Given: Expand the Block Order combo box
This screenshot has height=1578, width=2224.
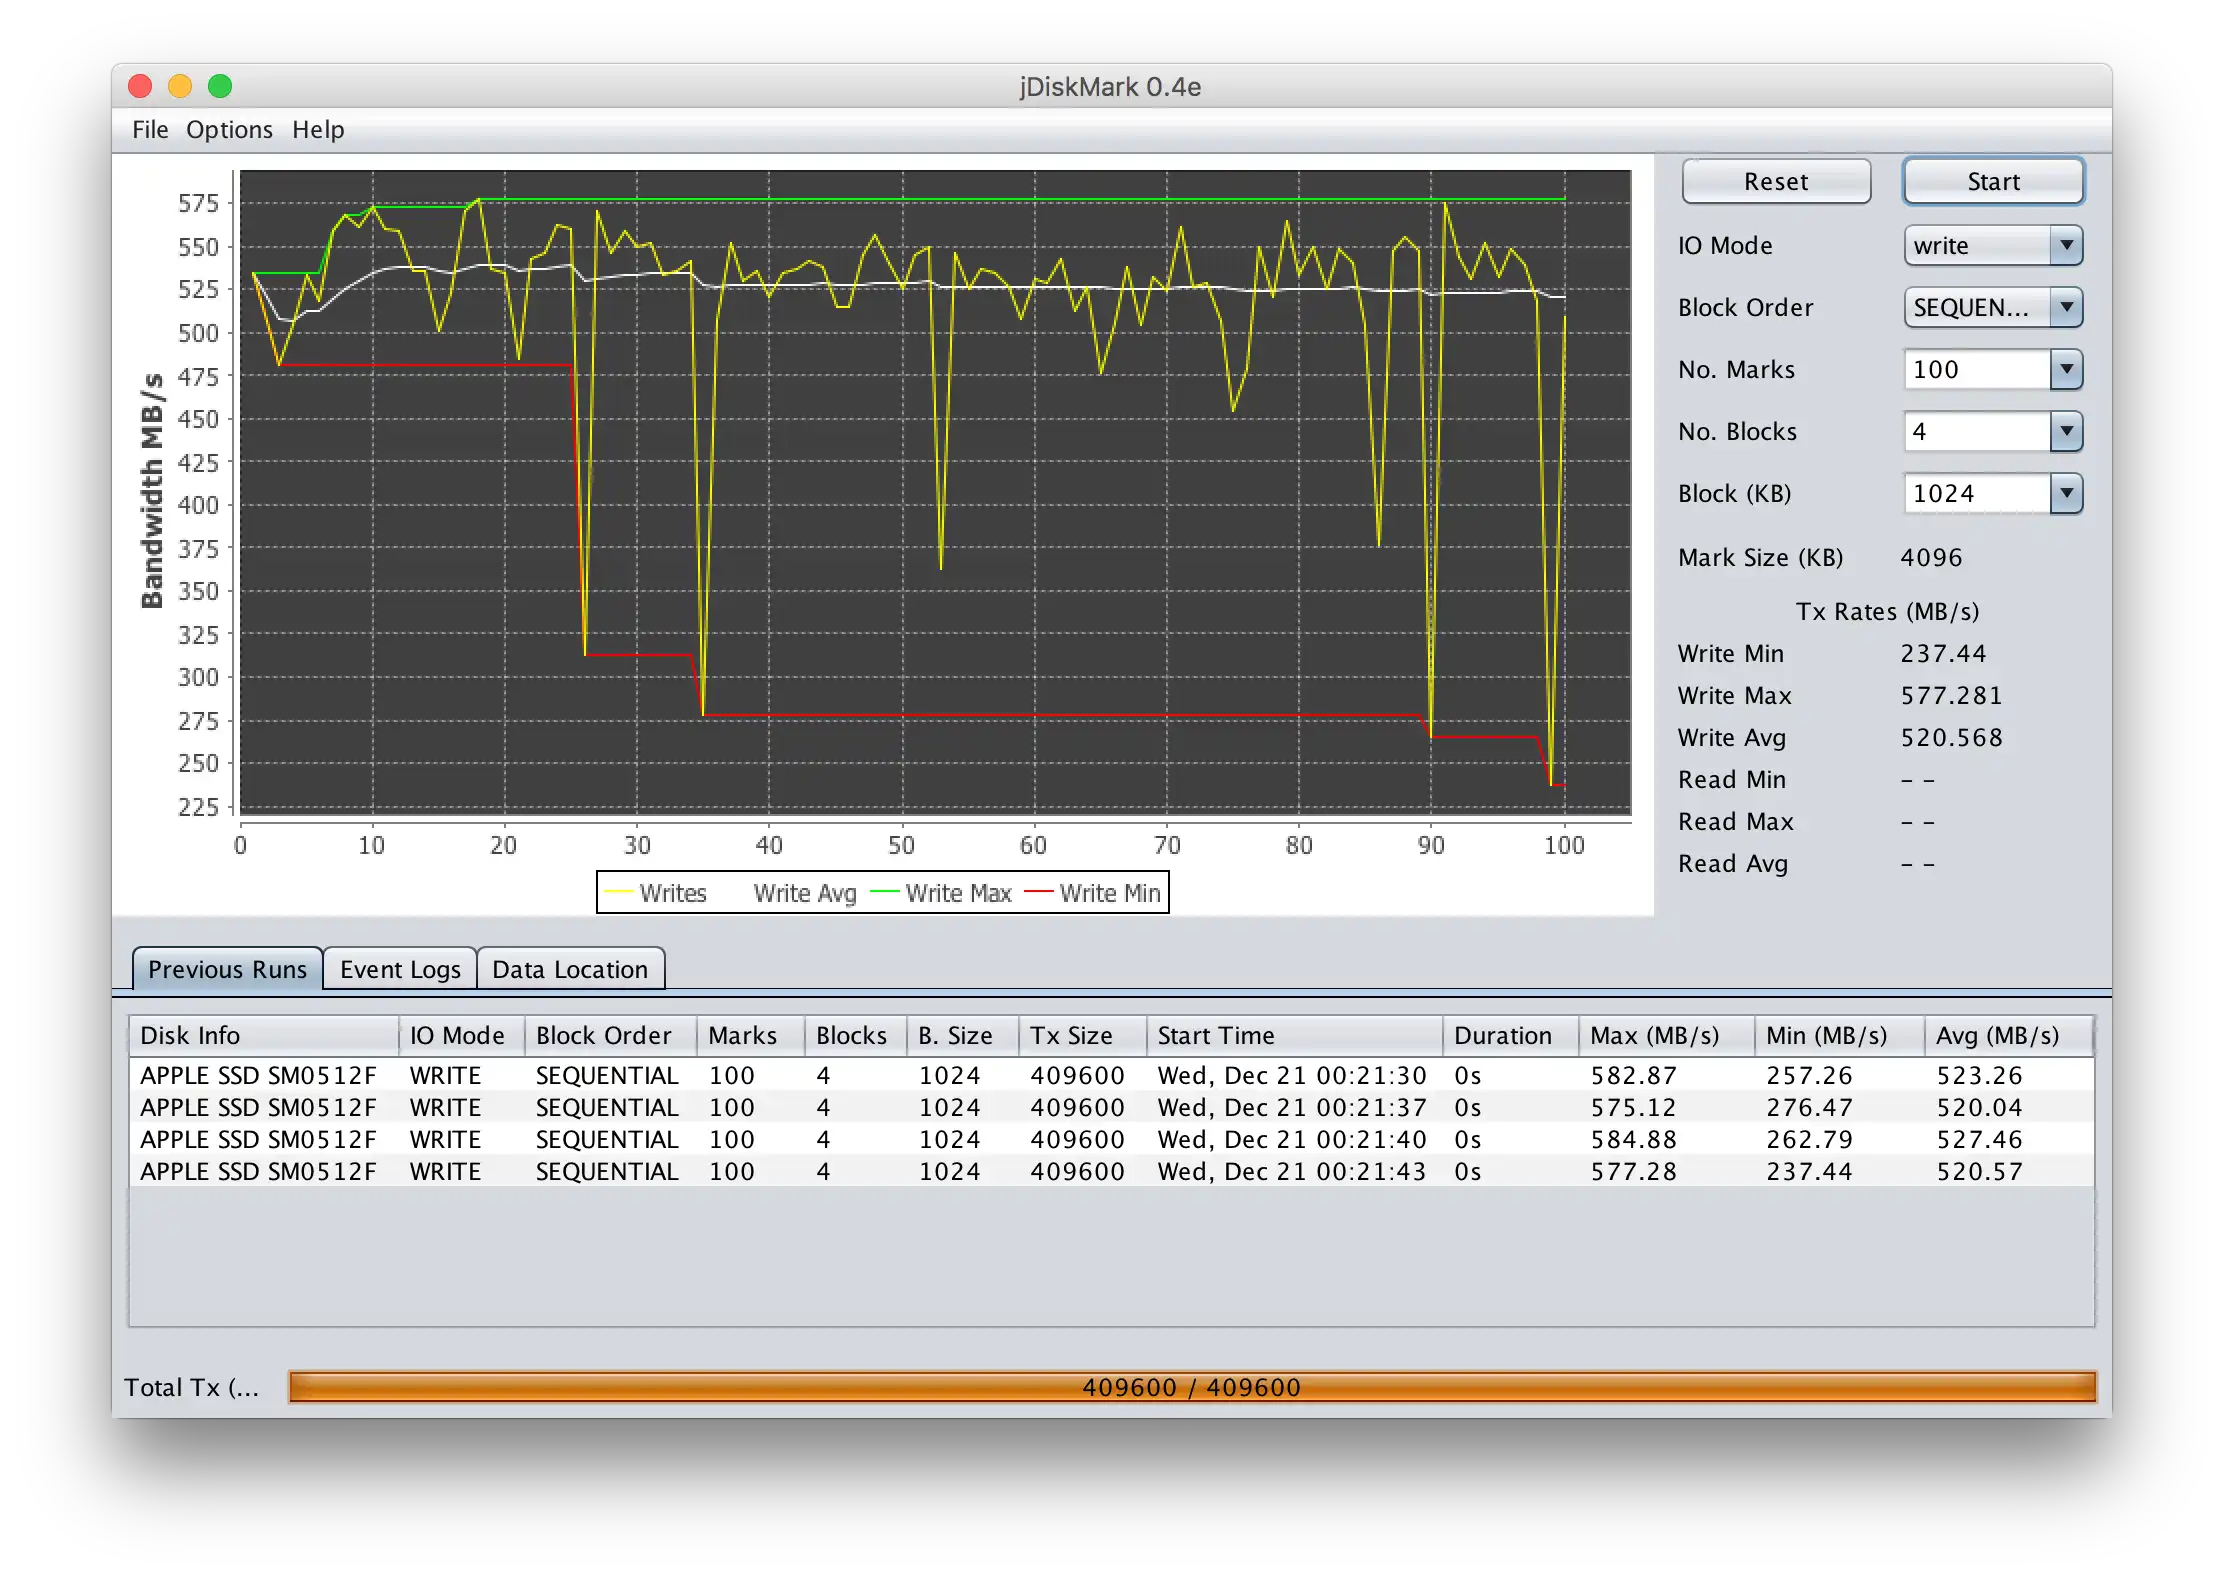Looking at the screenshot, I should (2065, 308).
